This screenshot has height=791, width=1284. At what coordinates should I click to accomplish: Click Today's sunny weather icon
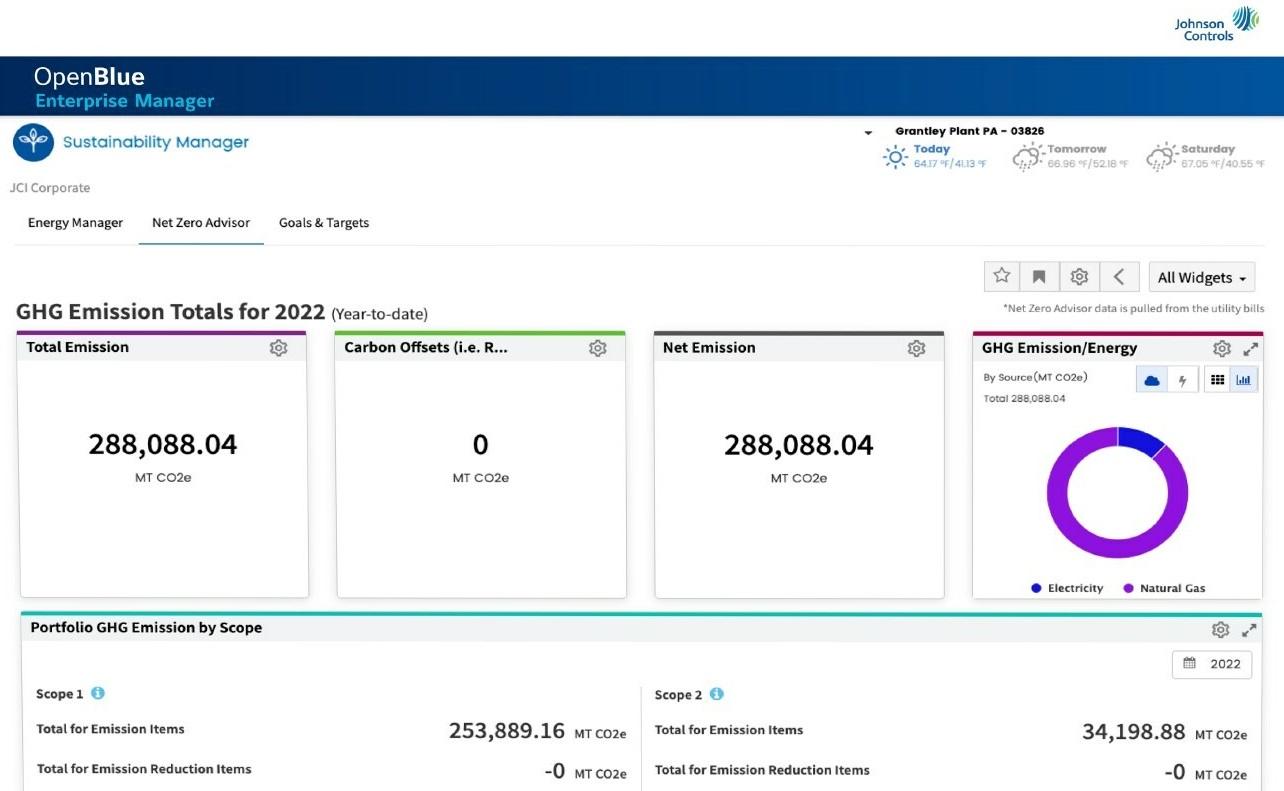point(895,157)
